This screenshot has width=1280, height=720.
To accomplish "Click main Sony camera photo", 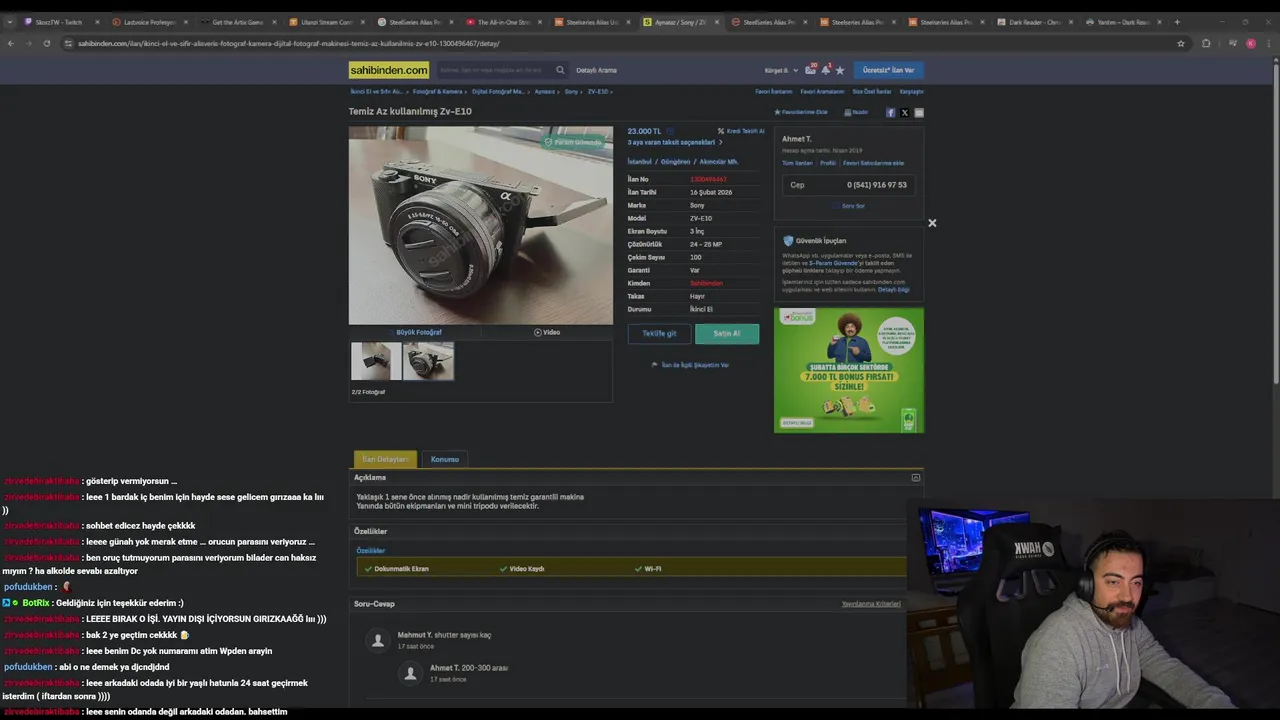I will click(x=480, y=225).
